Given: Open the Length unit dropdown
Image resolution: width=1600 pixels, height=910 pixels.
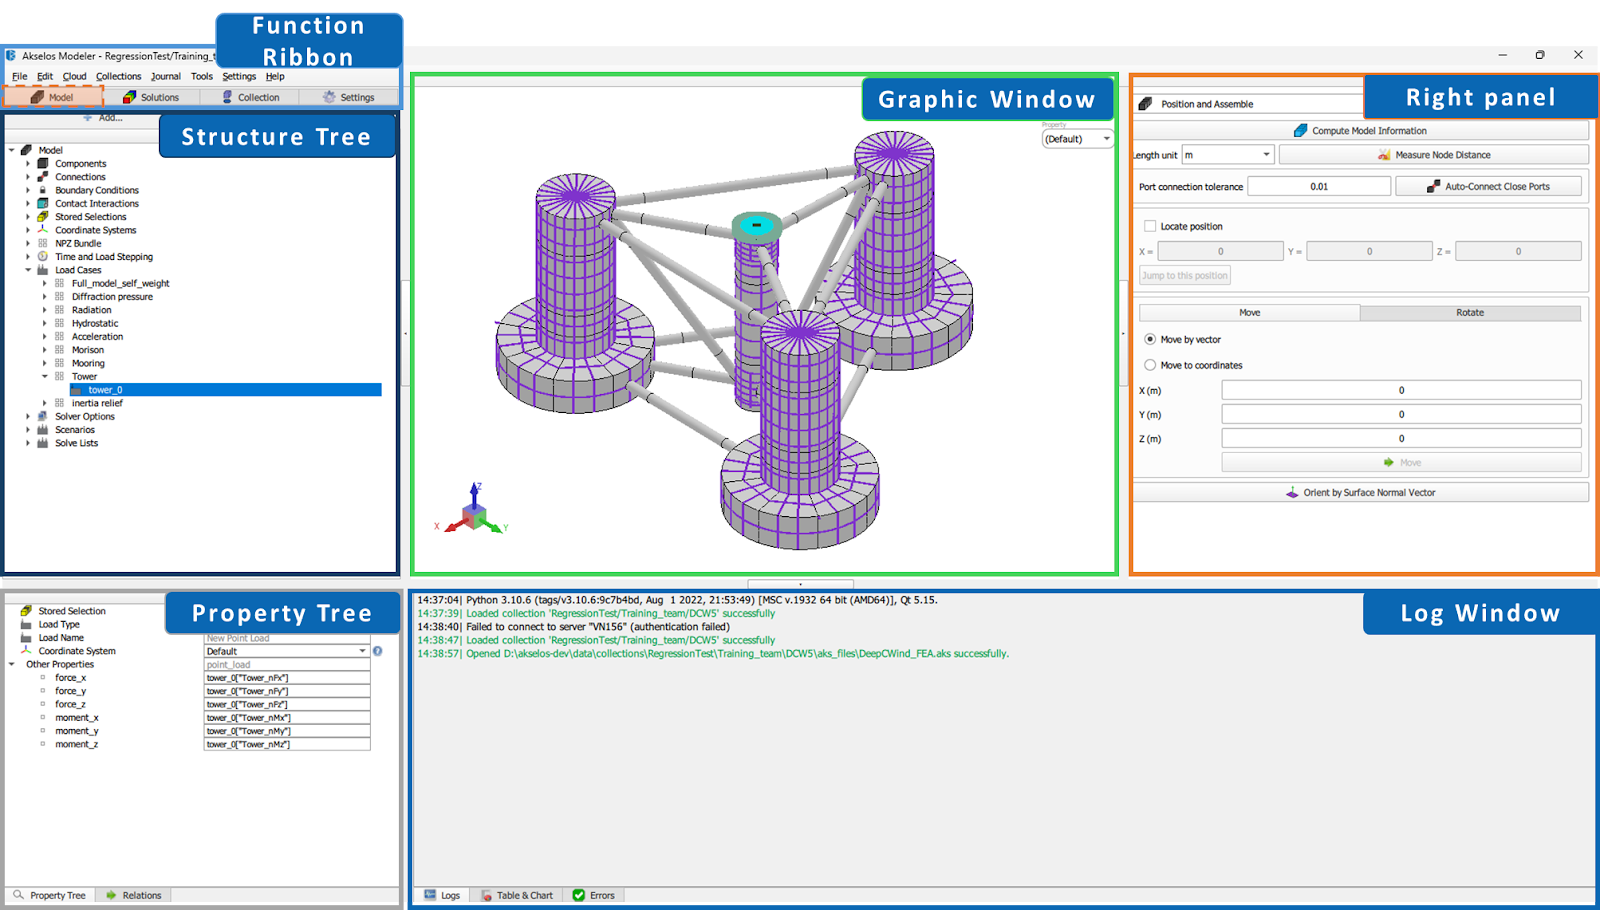Looking at the screenshot, I should [x=1228, y=155].
